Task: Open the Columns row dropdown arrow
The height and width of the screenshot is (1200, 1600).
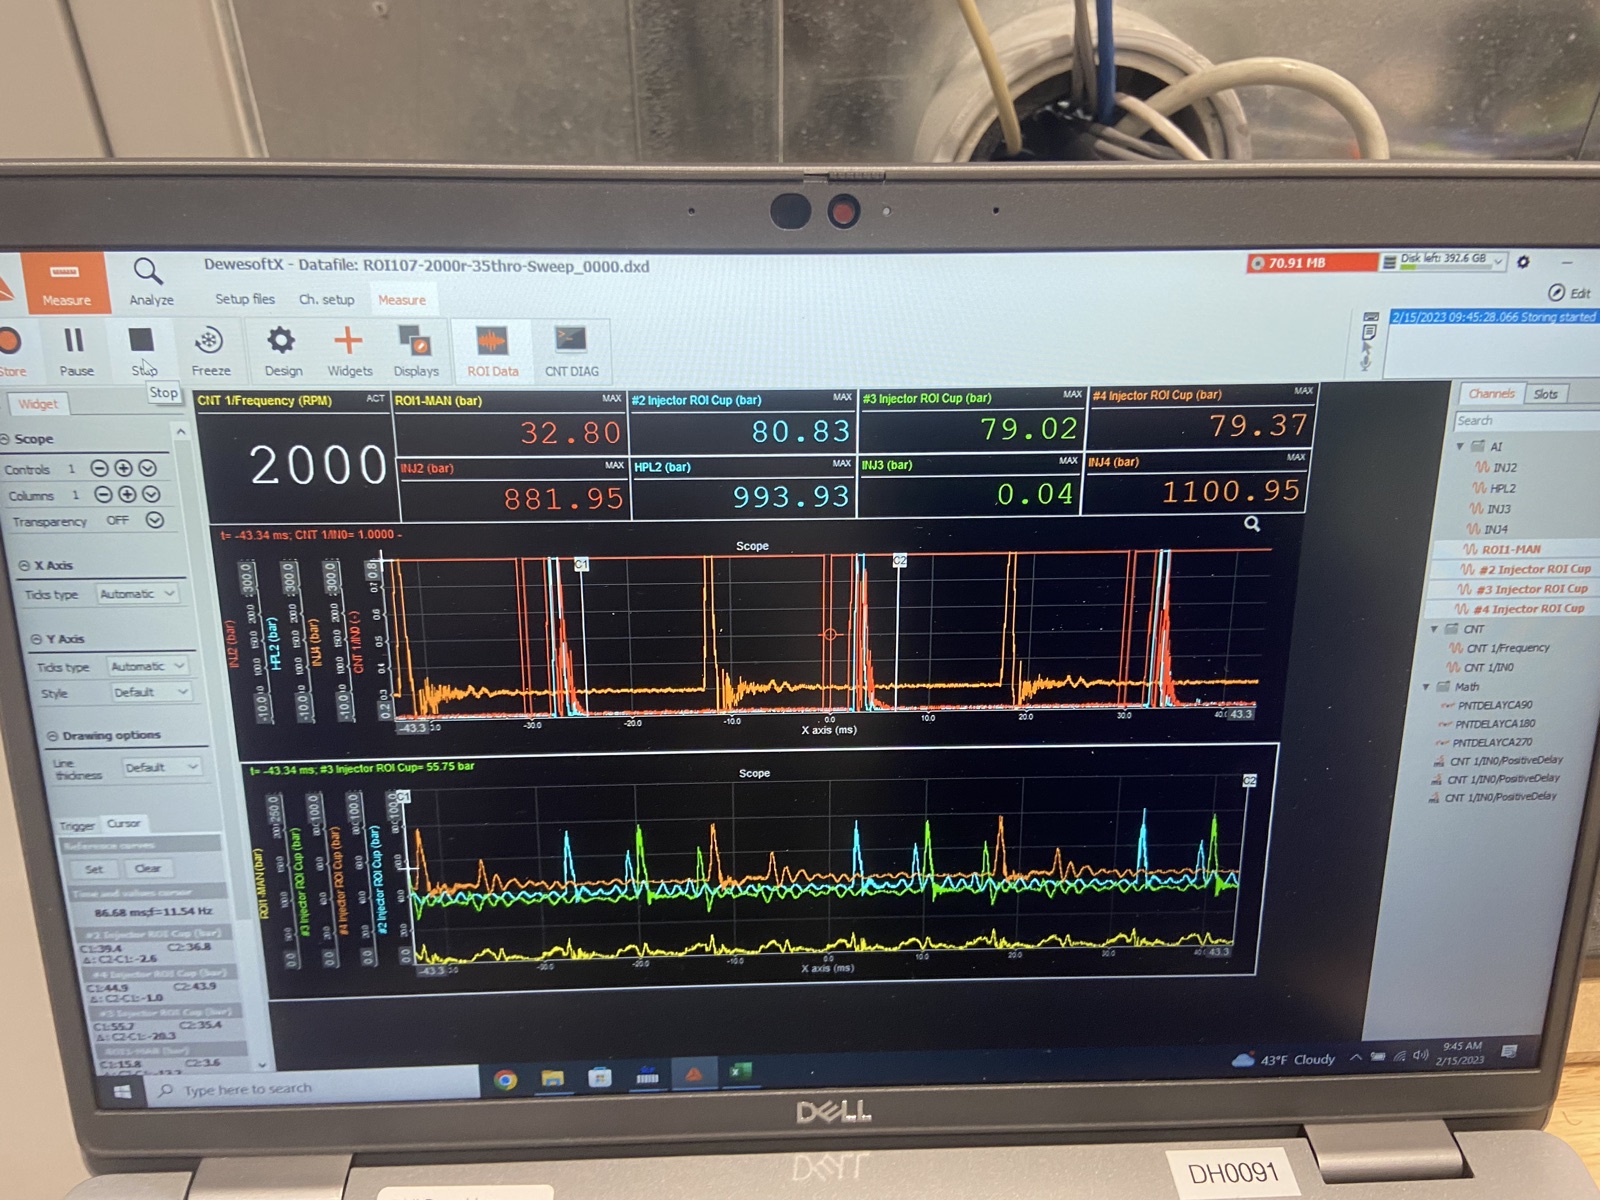Action: coord(151,494)
